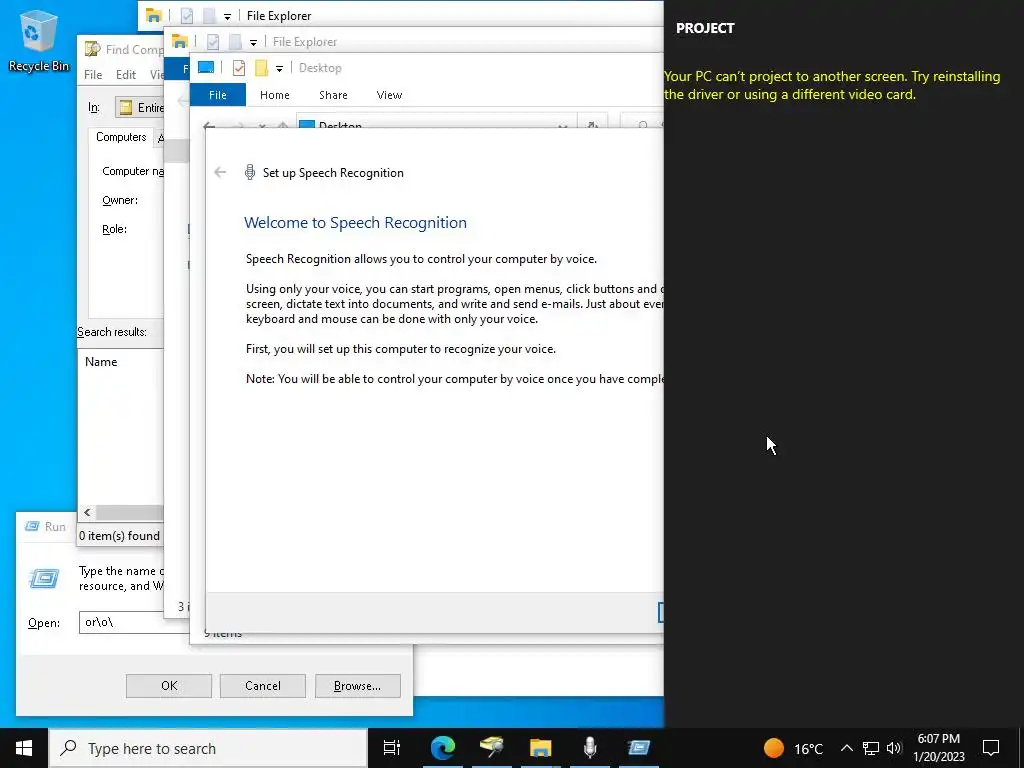The image size is (1024, 768).
Task: Open File Explorer from the taskbar
Action: tap(541, 748)
